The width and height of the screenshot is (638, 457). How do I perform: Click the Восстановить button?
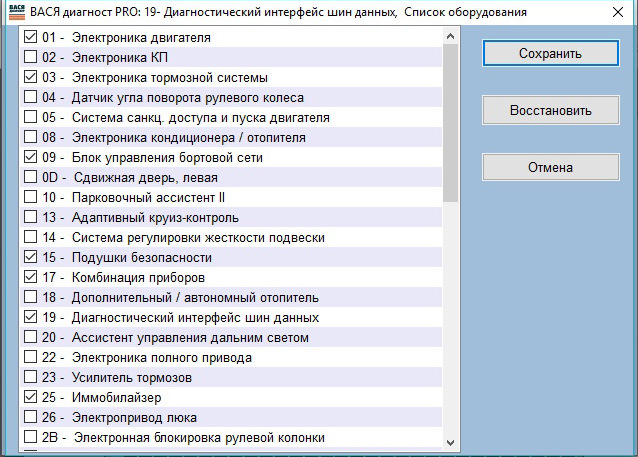(551, 110)
